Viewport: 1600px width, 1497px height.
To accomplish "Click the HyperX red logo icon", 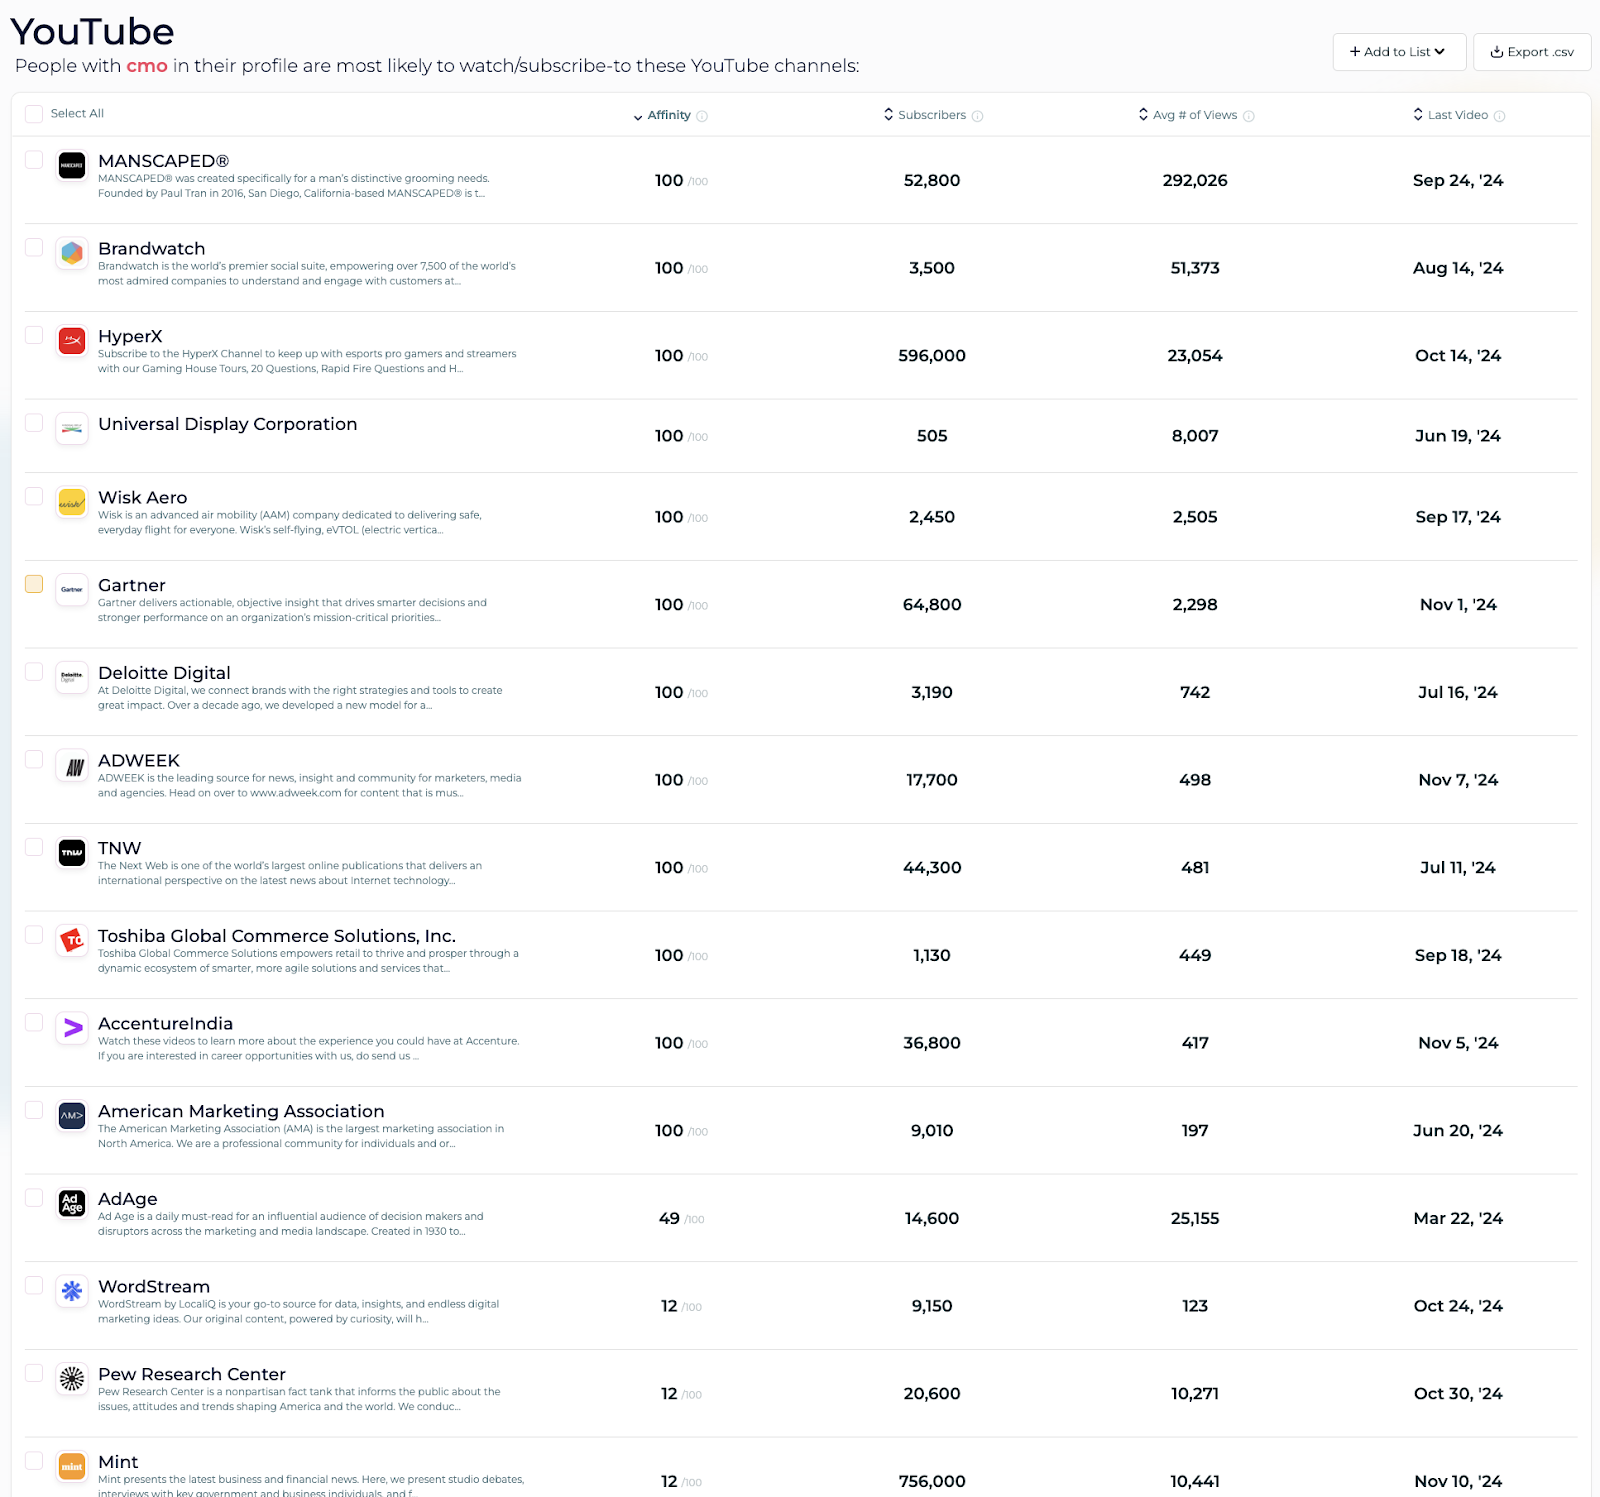I will [72, 341].
